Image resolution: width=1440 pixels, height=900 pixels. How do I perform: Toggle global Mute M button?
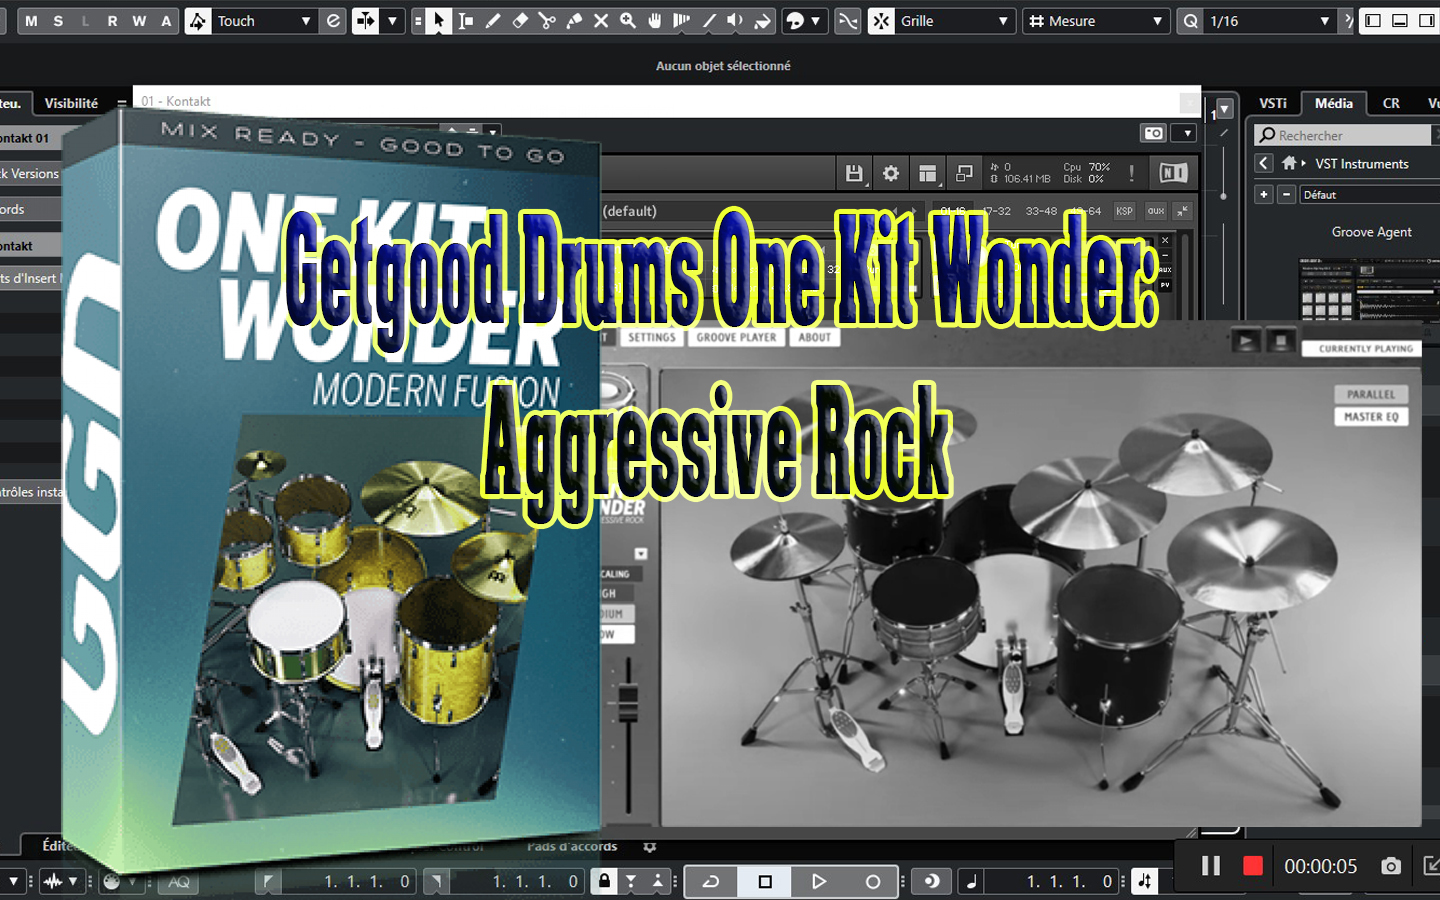point(31,21)
